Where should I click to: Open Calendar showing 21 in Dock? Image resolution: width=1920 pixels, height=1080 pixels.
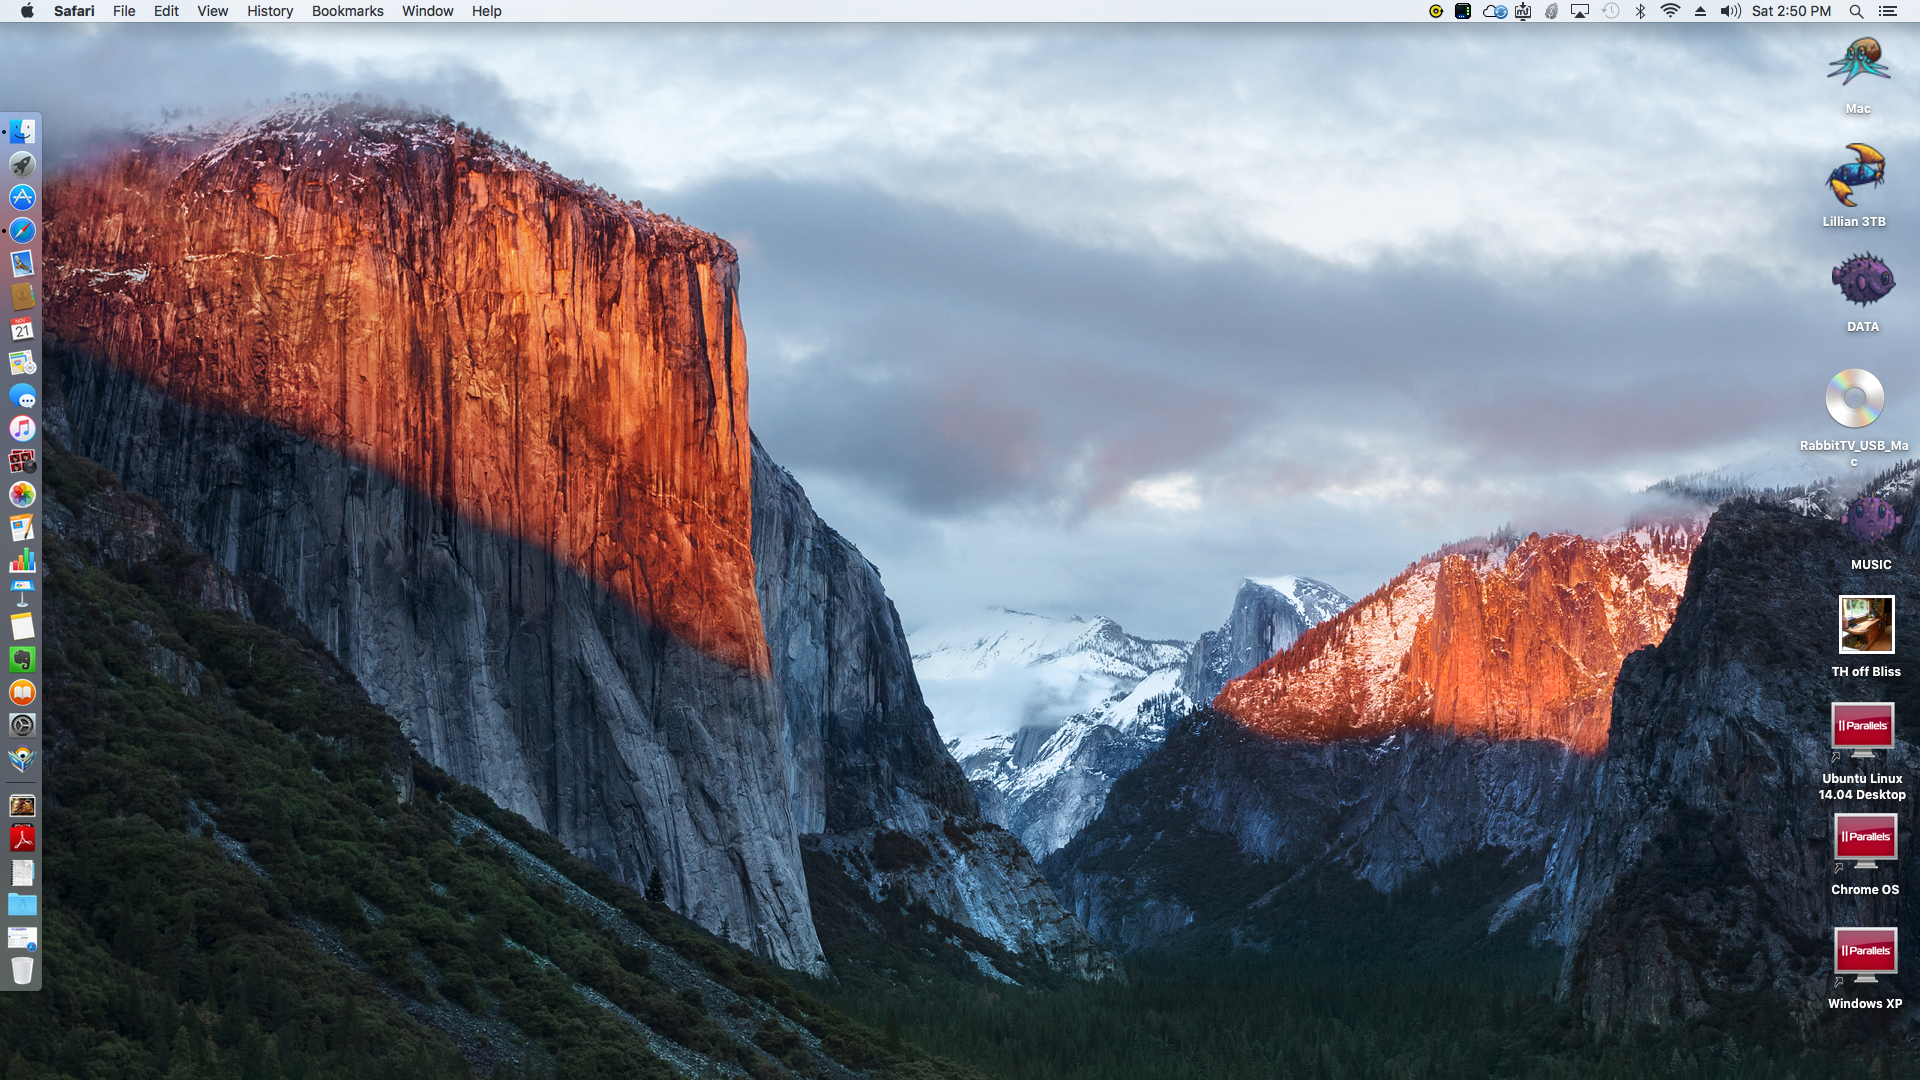click(22, 329)
